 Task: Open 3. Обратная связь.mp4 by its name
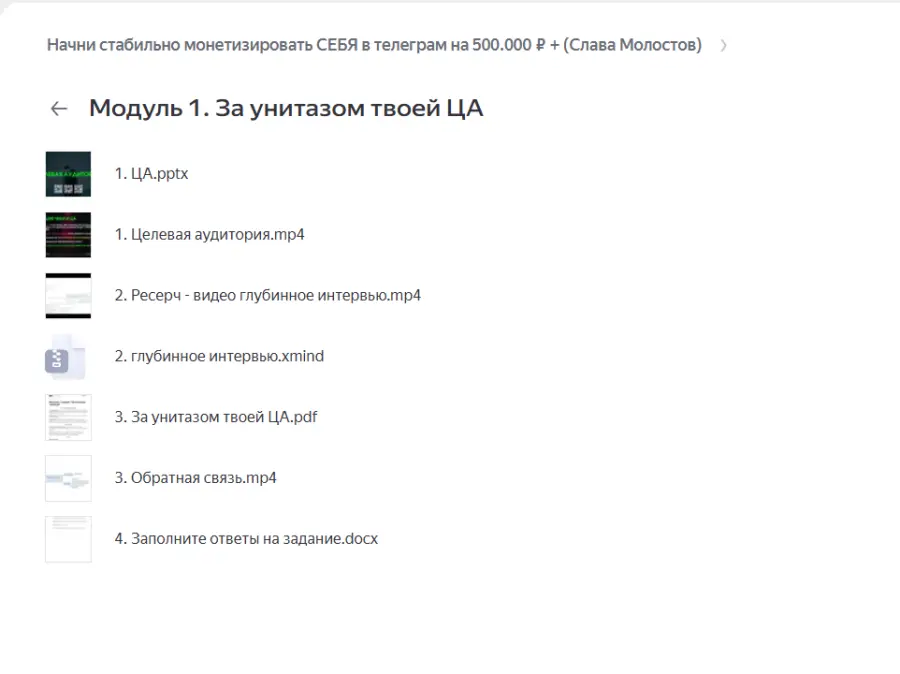pos(196,478)
